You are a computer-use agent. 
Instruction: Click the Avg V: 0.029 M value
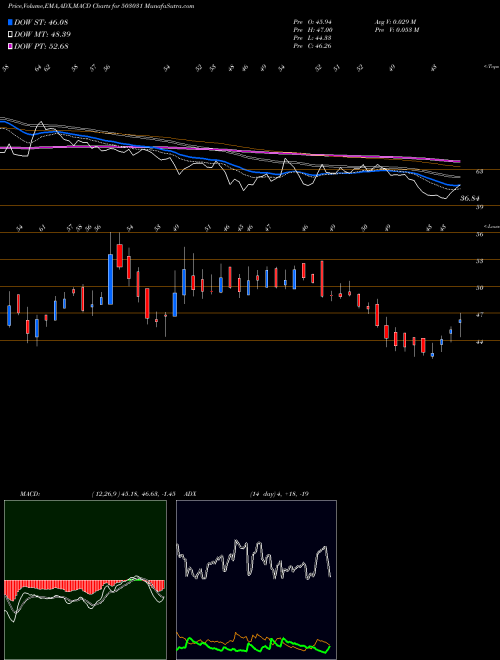[x=395, y=22]
